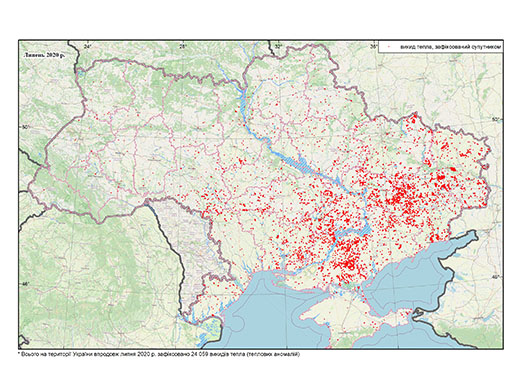Click the red dot symbol in the legend

click(389, 48)
